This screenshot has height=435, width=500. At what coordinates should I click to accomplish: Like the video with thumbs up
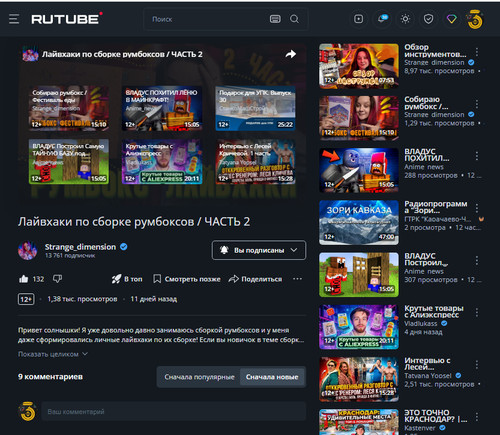click(24, 279)
